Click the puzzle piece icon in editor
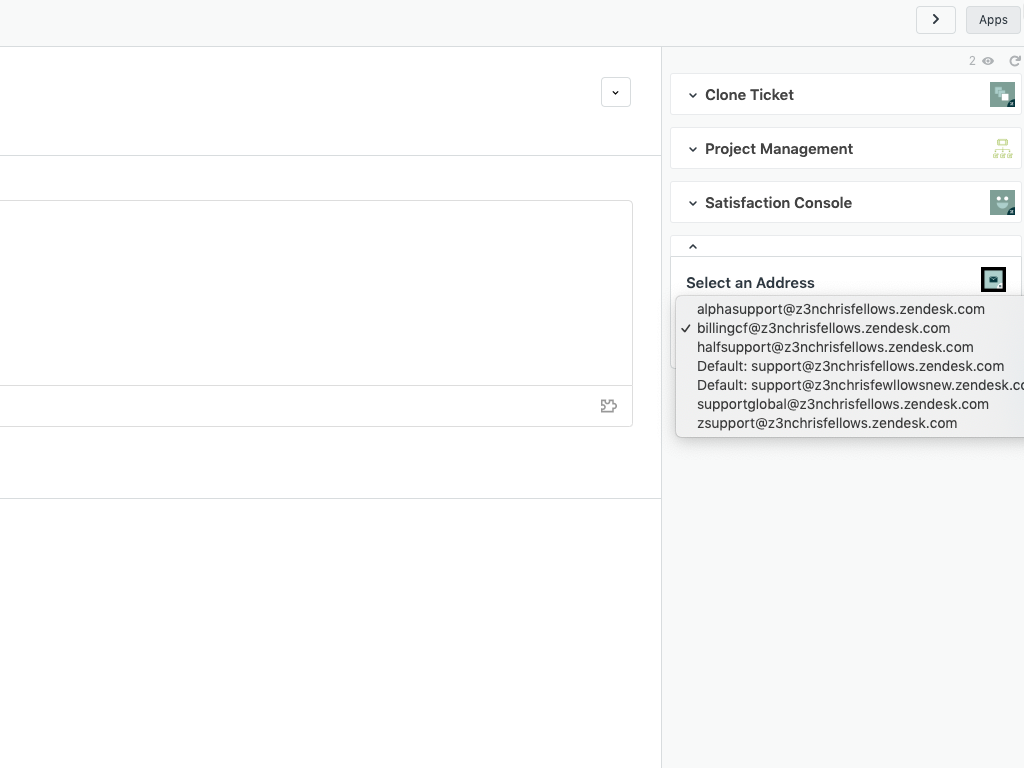This screenshot has width=1024, height=768. (608, 406)
